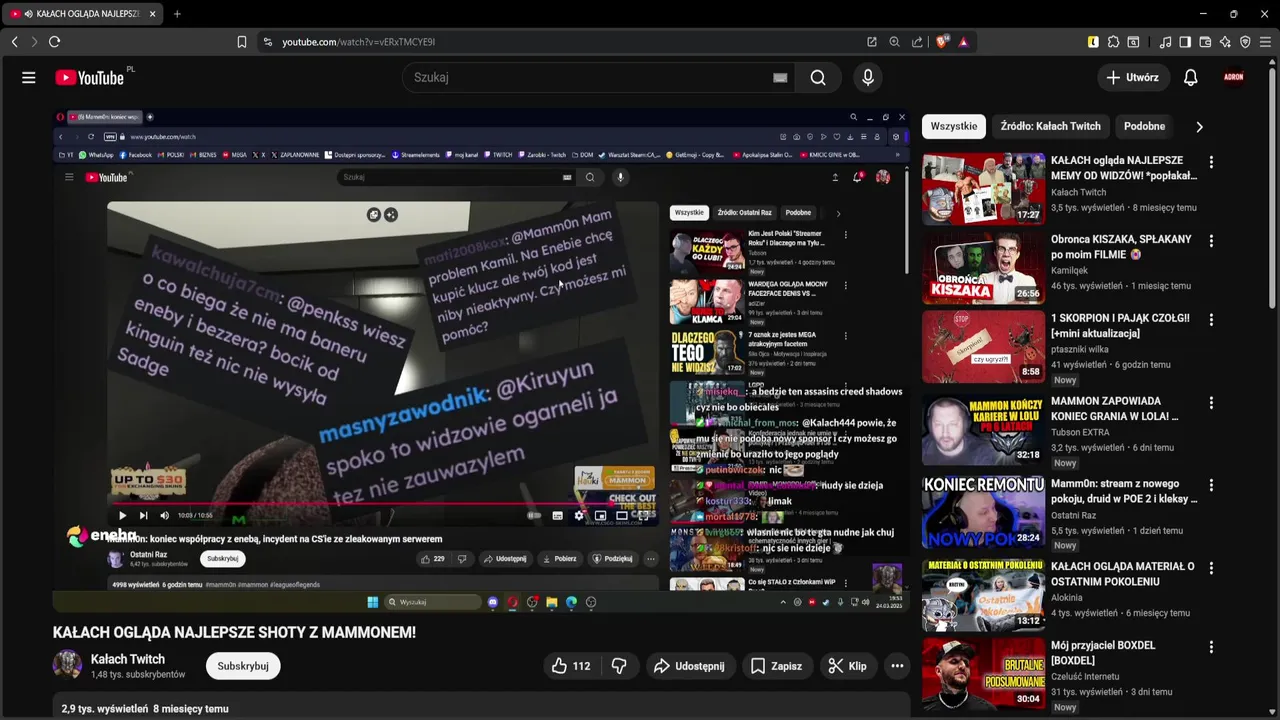Open the Brave Wallet icon
The image size is (1280, 720).
(1205, 42)
